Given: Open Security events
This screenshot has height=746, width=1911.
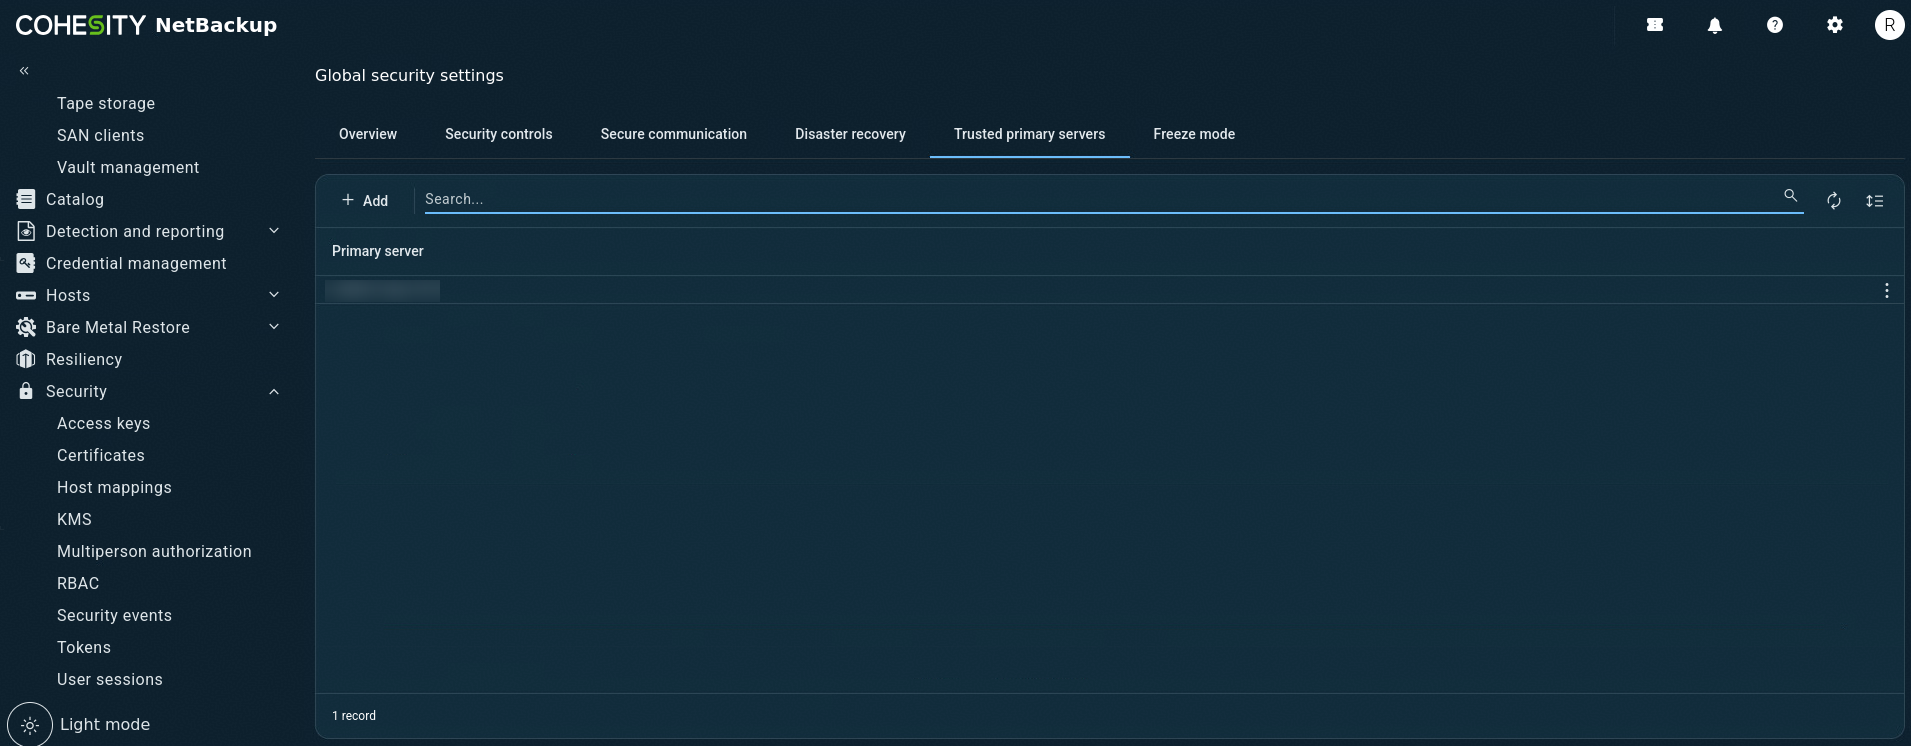Looking at the screenshot, I should [114, 615].
